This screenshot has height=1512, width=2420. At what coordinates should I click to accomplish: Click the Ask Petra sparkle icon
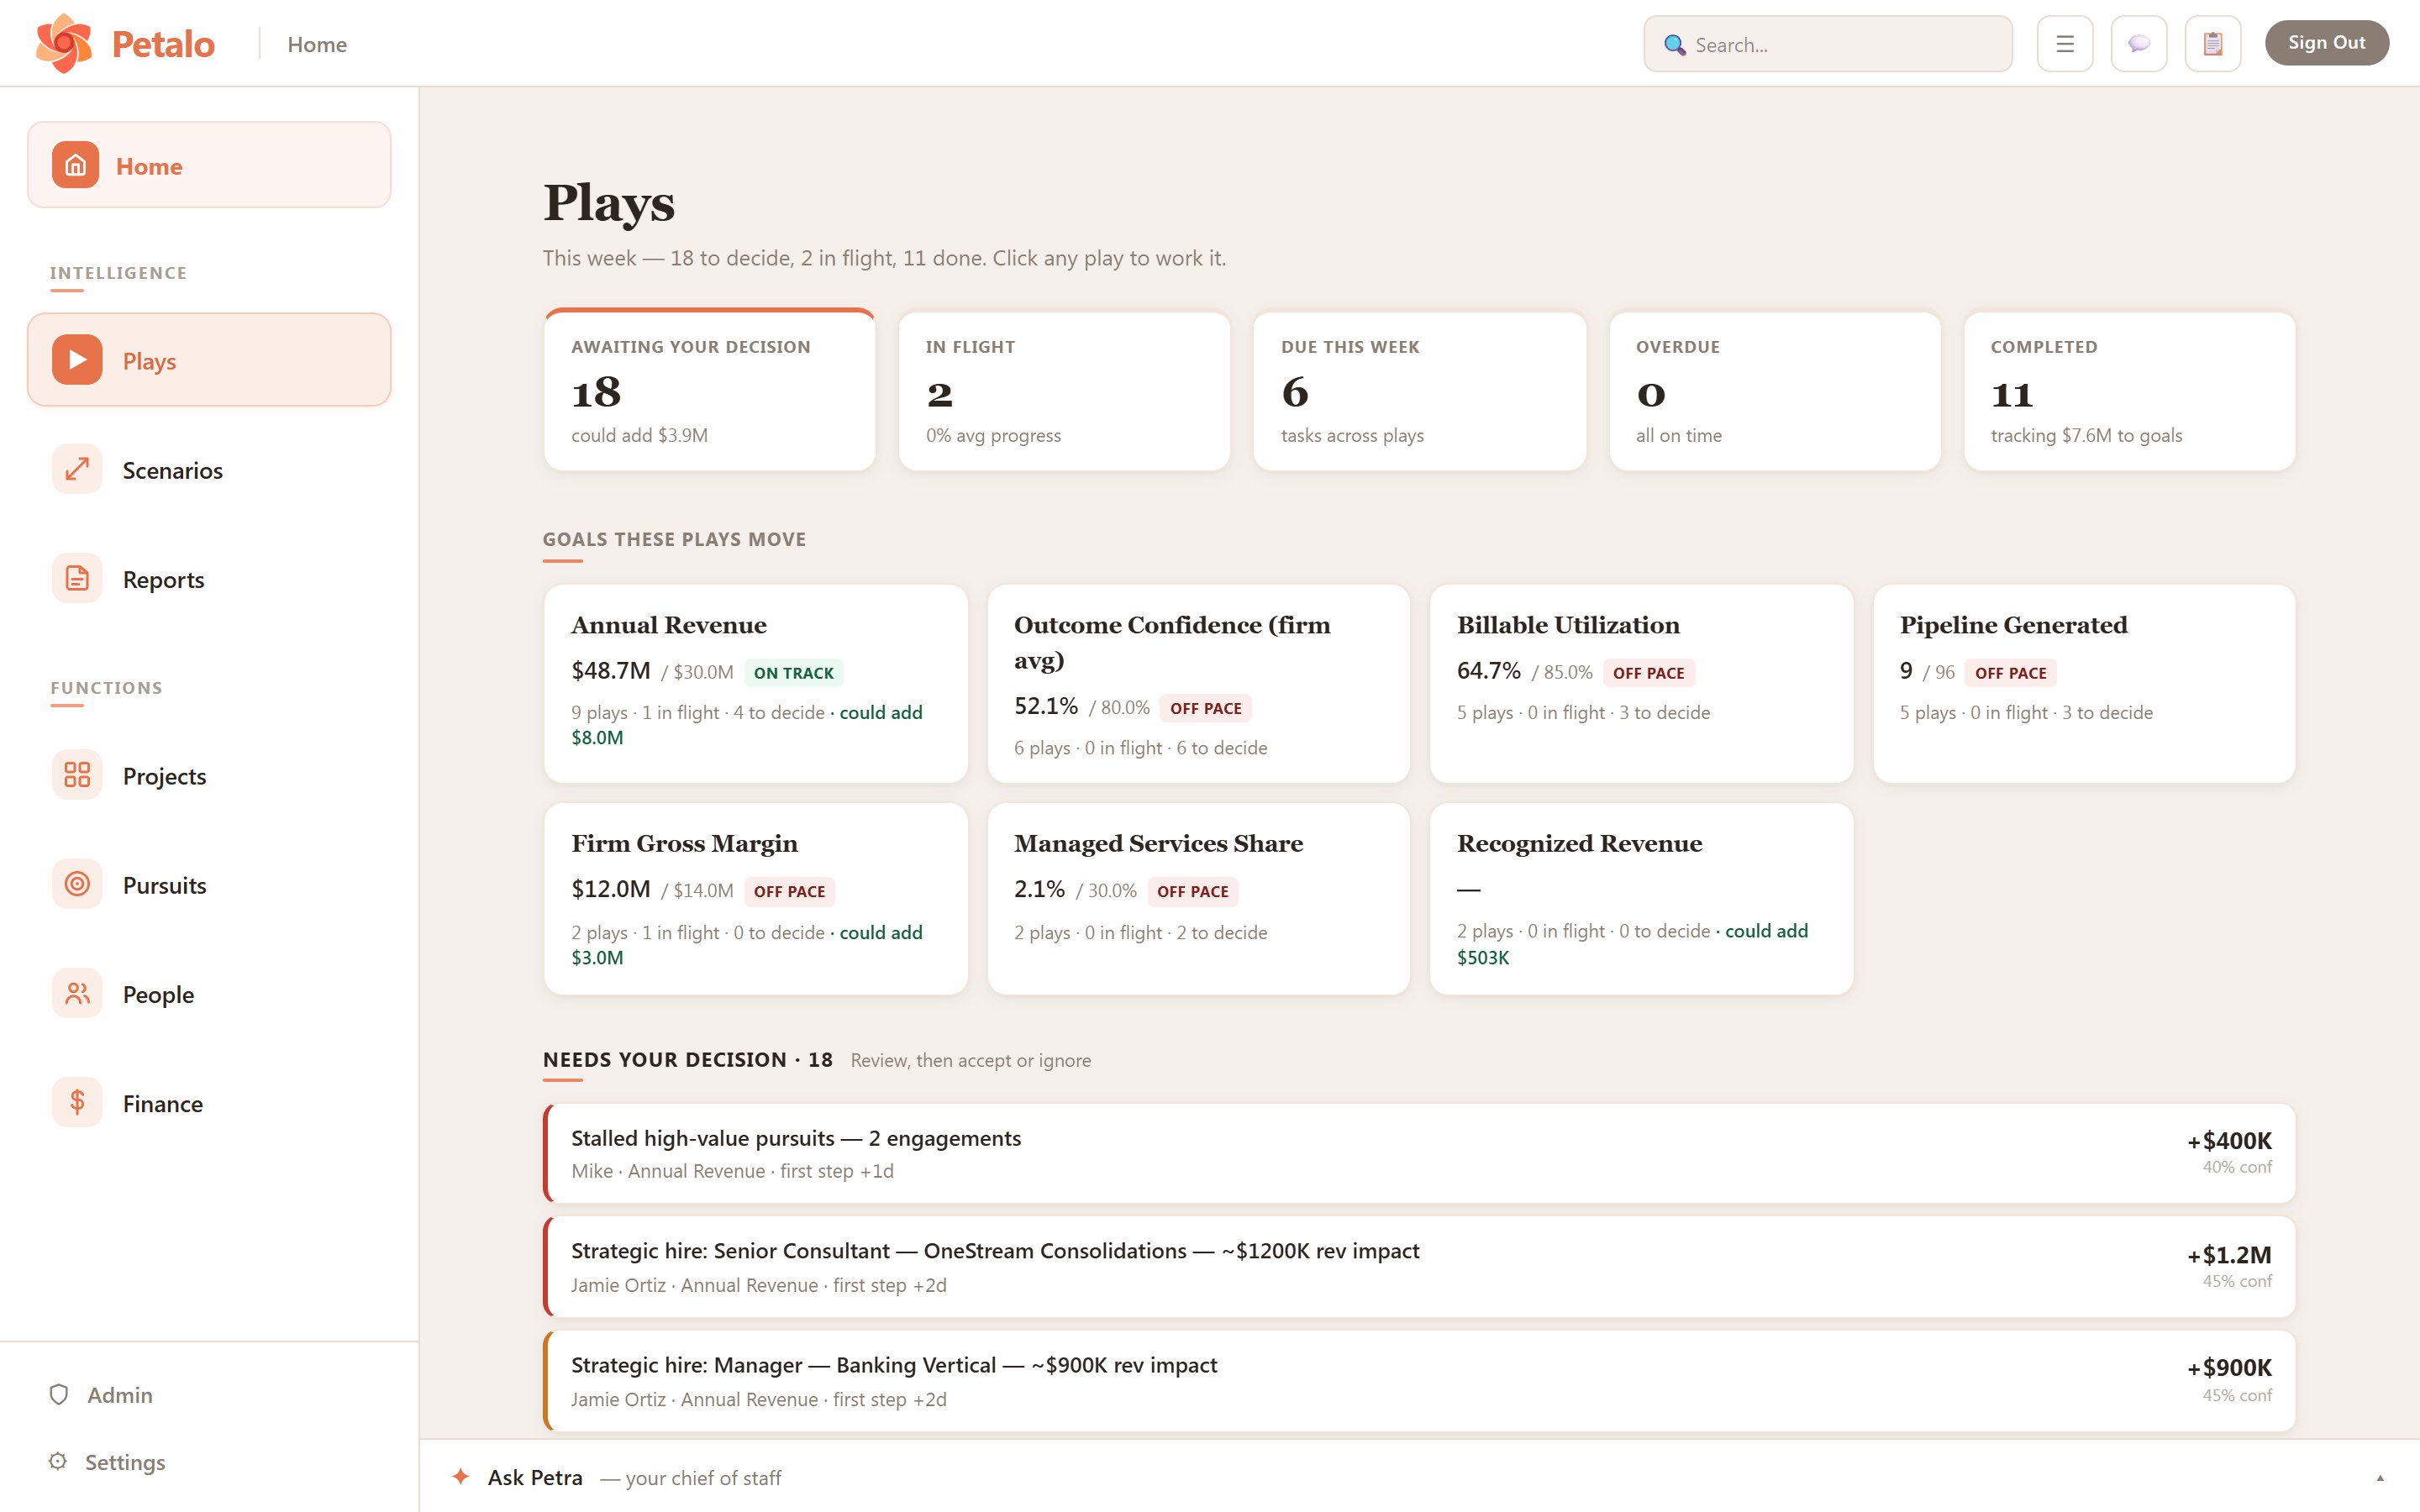click(461, 1476)
